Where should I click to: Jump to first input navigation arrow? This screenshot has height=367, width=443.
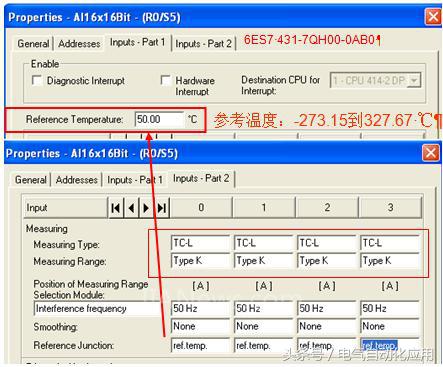pyautogui.click(x=116, y=208)
